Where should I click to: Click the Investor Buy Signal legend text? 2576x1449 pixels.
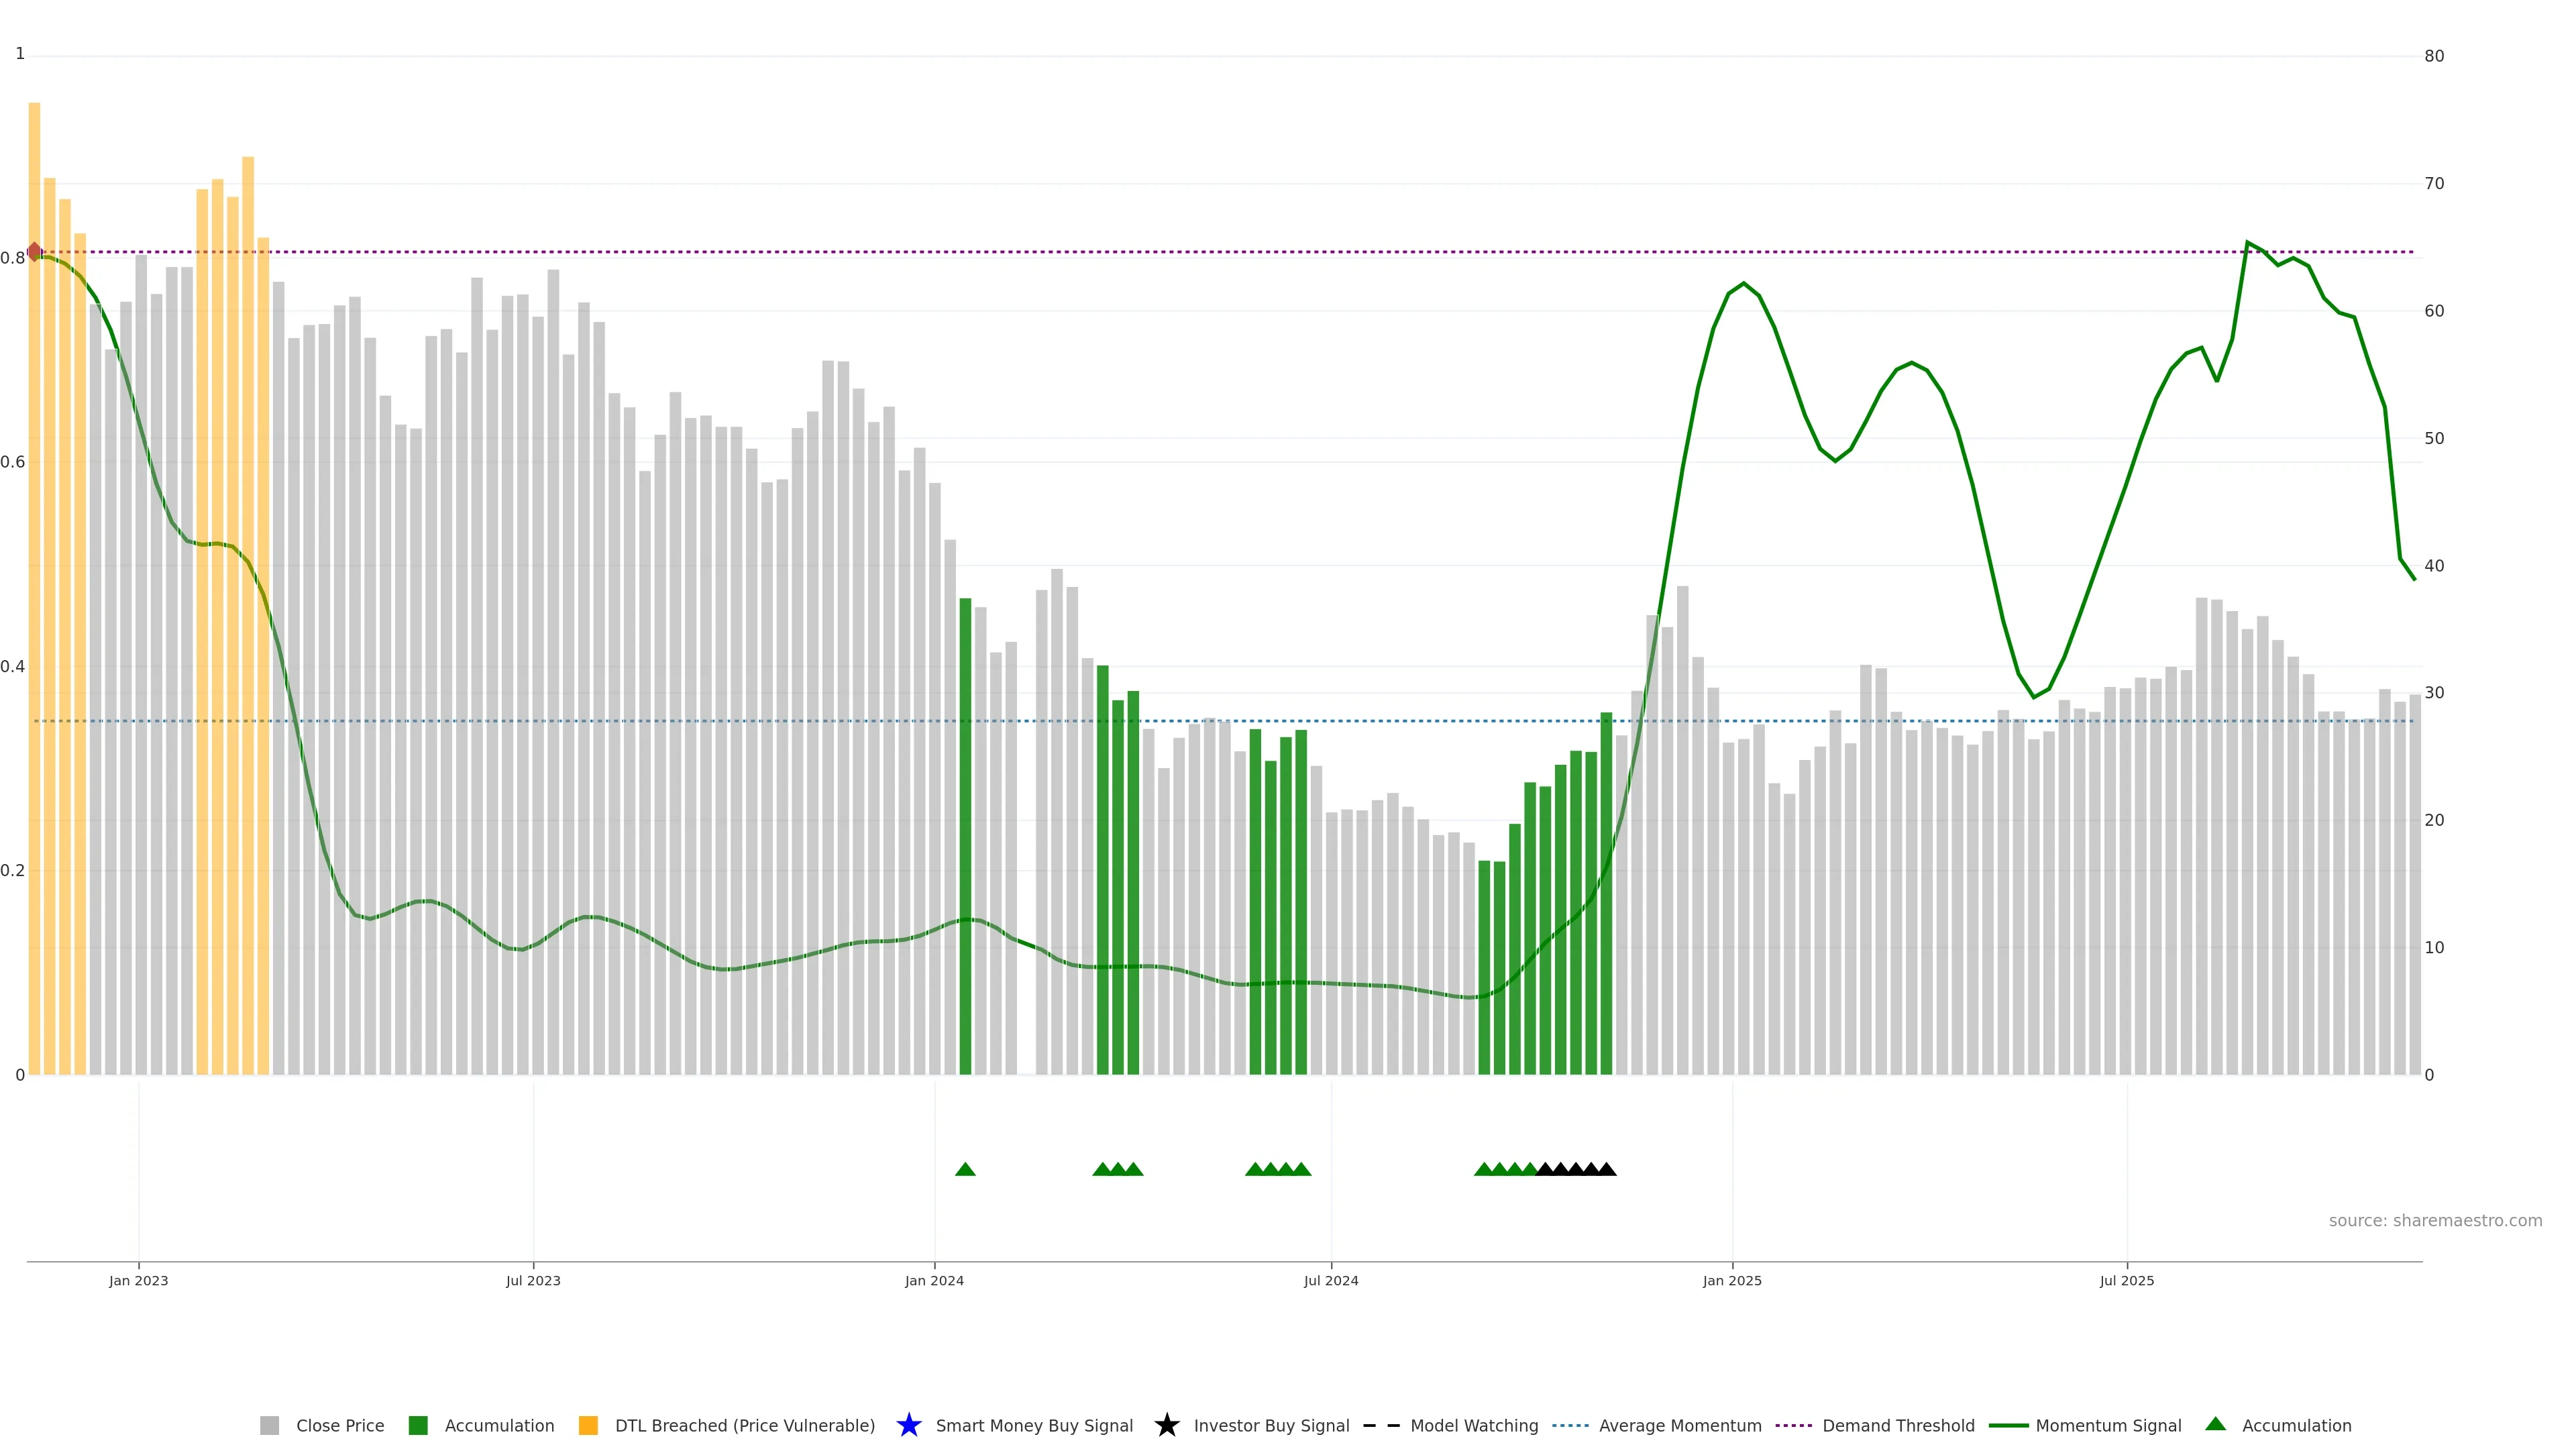[x=1271, y=1425]
